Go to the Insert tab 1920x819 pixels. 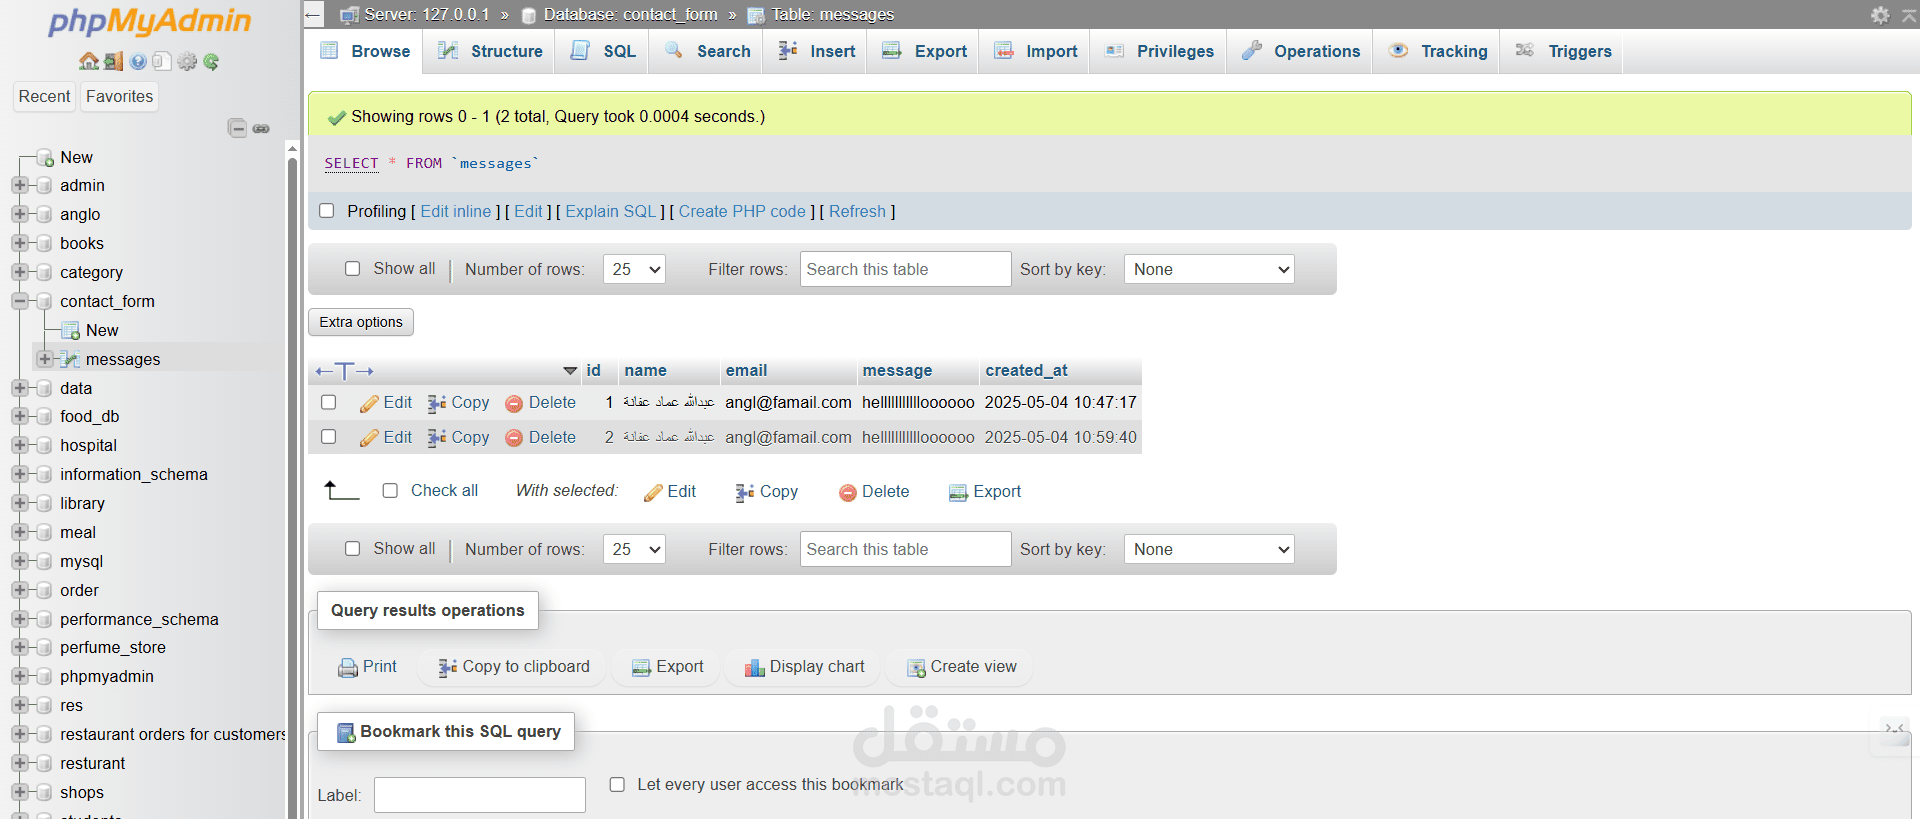(817, 51)
